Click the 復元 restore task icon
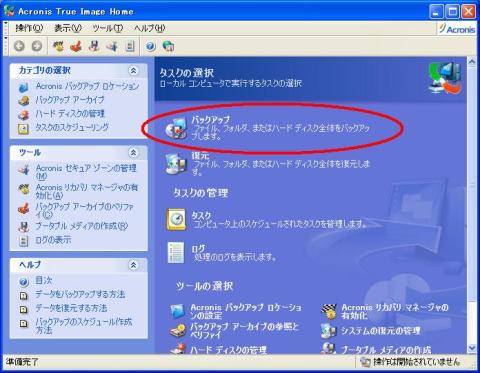480x373 pixels. [x=176, y=163]
